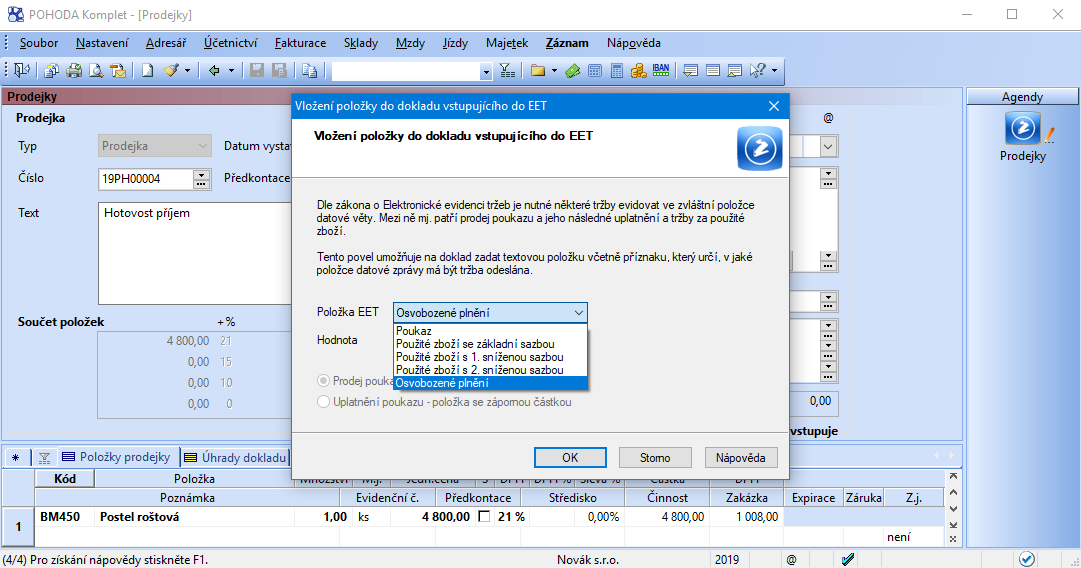
Task: Click the middle note panel icon in toolbar
Action: (713, 70)
